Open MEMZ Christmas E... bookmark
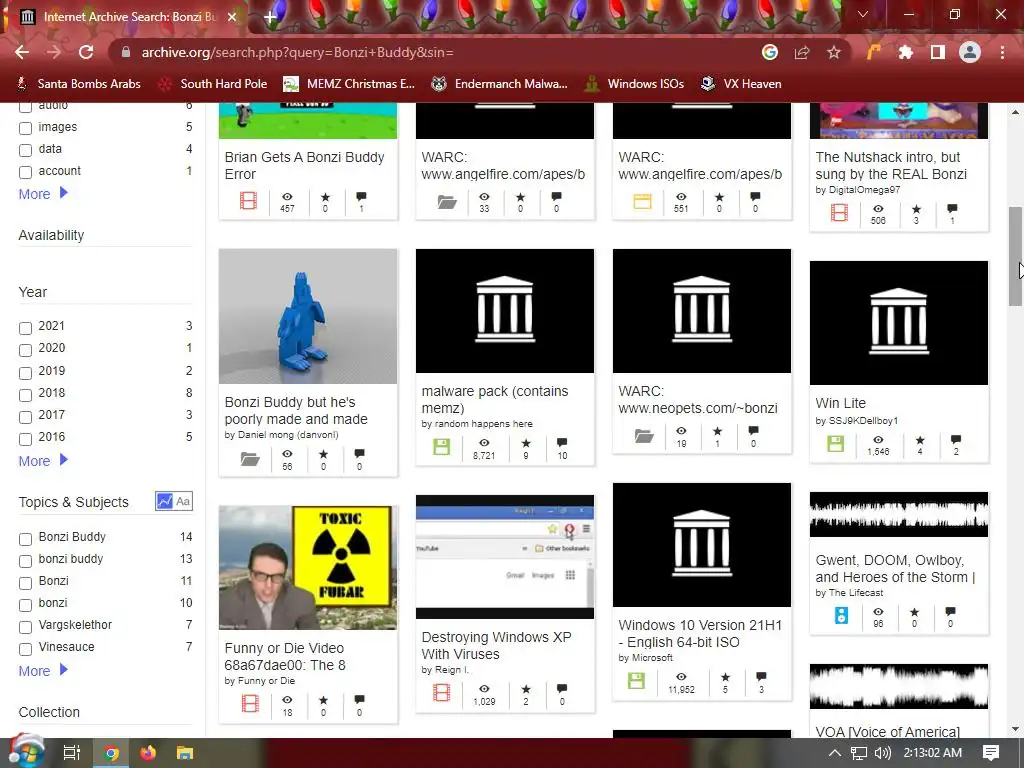Screen dimensions: 1024x768 (x=349, y=84)
